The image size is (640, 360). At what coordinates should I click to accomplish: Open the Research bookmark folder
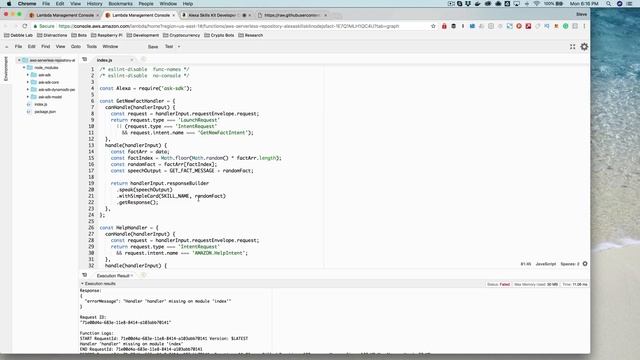pyautogui.click(x=251, y=36)
